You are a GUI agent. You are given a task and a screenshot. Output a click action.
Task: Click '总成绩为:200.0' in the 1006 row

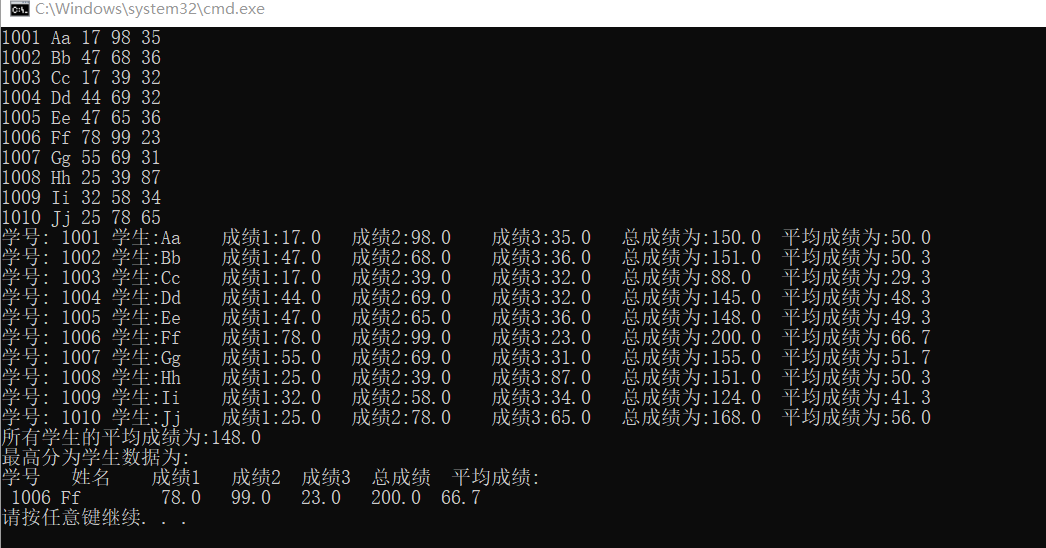[x=691, y=338]
